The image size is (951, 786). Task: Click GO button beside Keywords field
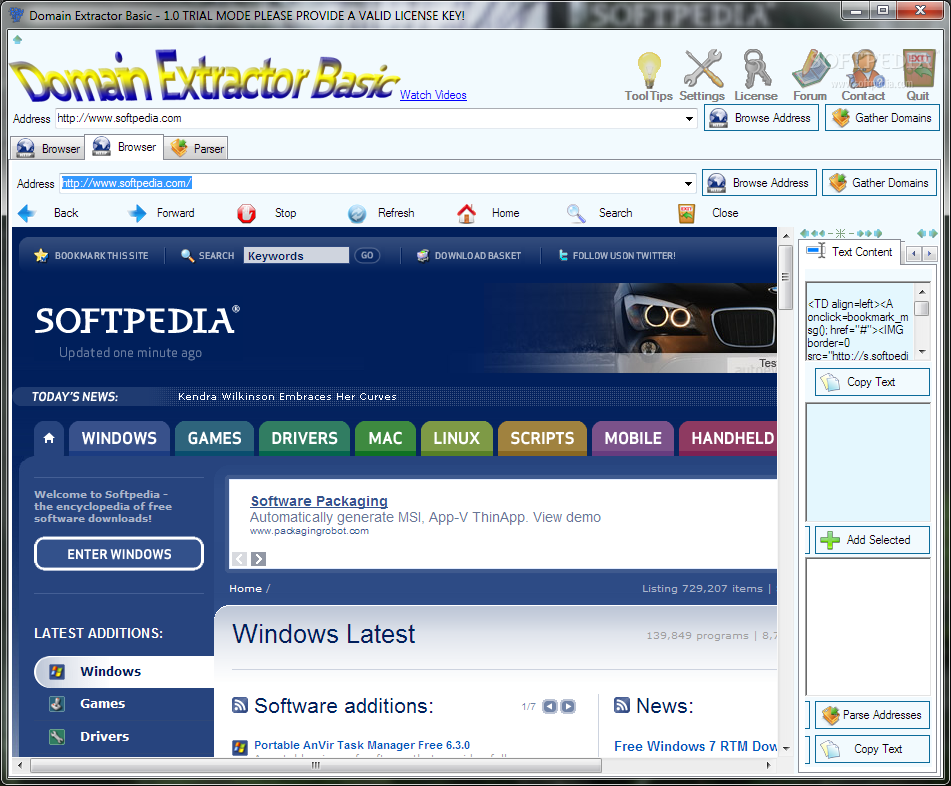(x=367, y=255)
